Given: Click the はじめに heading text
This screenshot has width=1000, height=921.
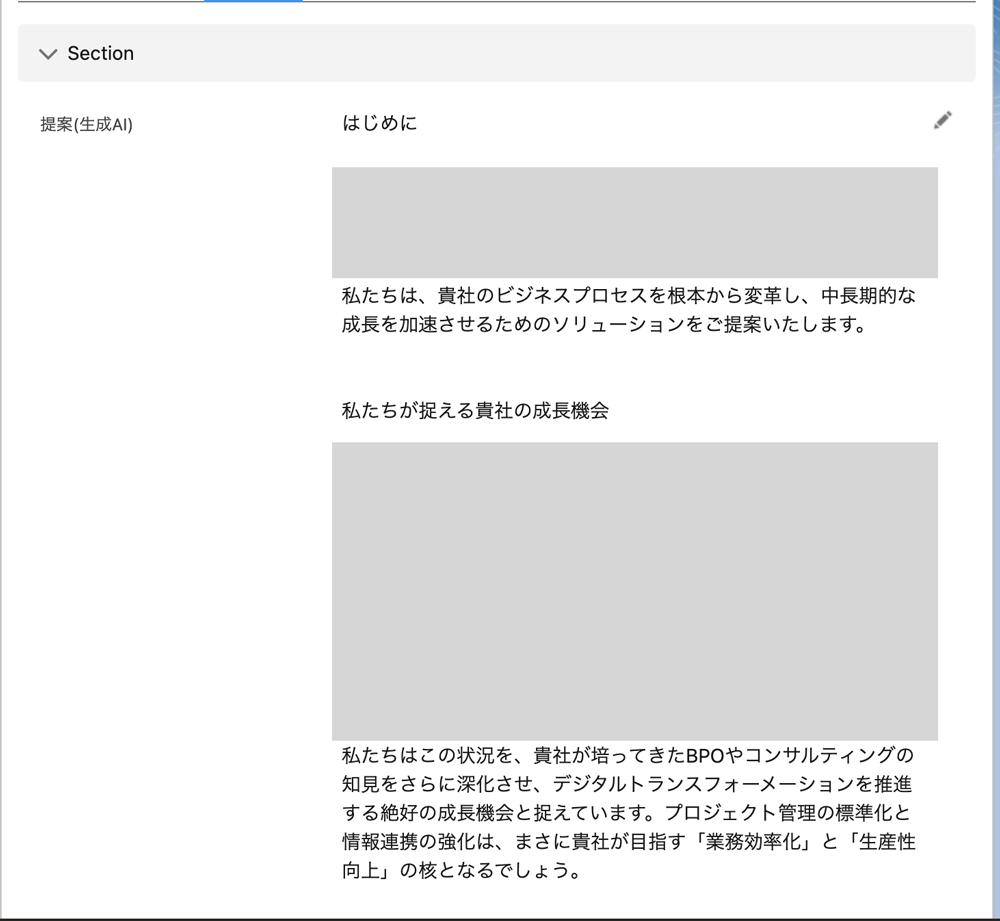Looking at the screenshot, I should 379,122.
